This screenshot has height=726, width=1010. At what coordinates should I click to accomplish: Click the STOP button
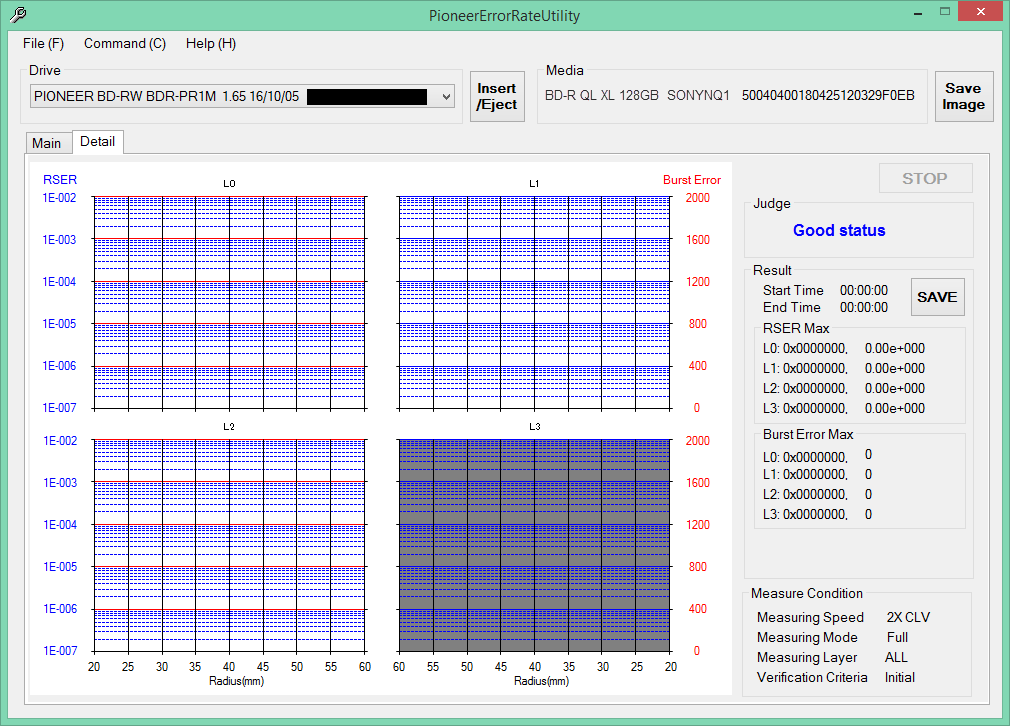coord(925,178)
